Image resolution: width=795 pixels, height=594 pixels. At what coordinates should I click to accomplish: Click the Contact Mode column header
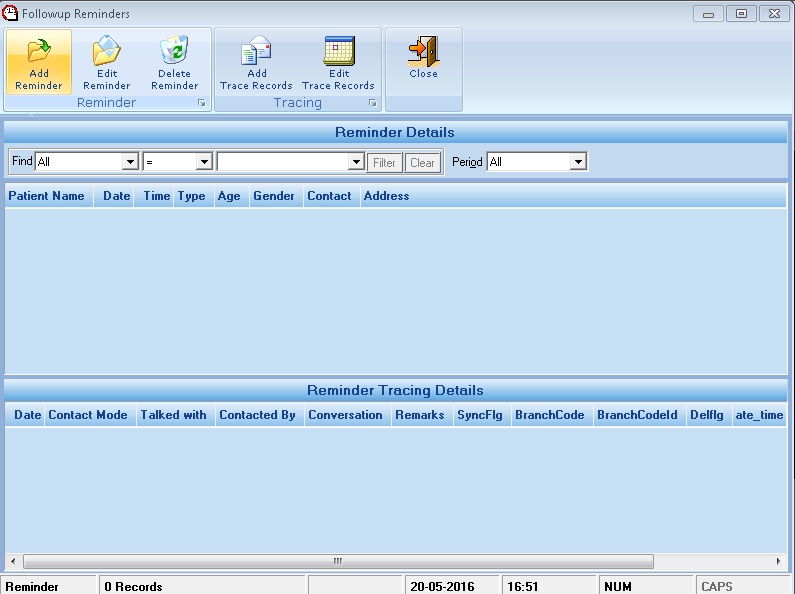click(88, 415)
